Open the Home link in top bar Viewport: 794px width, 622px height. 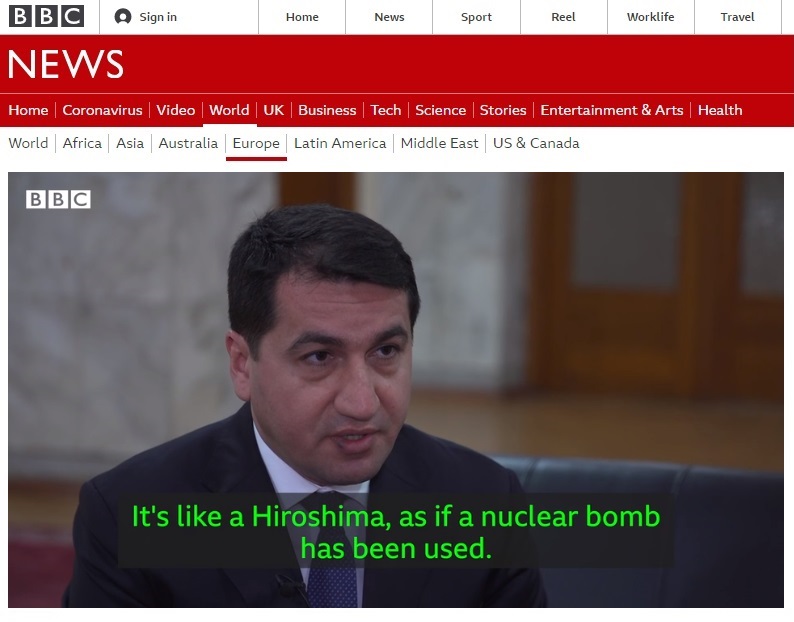pyautogui.click(x=302, y=17)
